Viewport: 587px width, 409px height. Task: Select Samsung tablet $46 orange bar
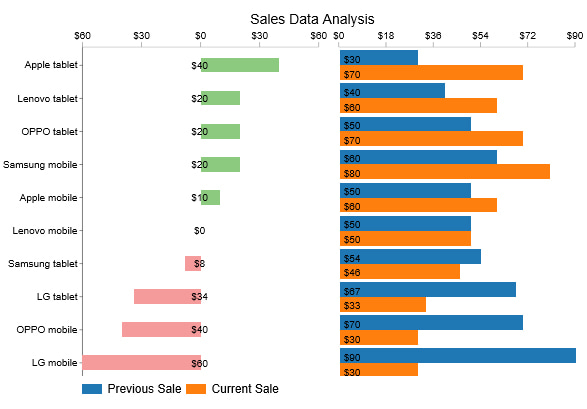click(x=400, y=271)
